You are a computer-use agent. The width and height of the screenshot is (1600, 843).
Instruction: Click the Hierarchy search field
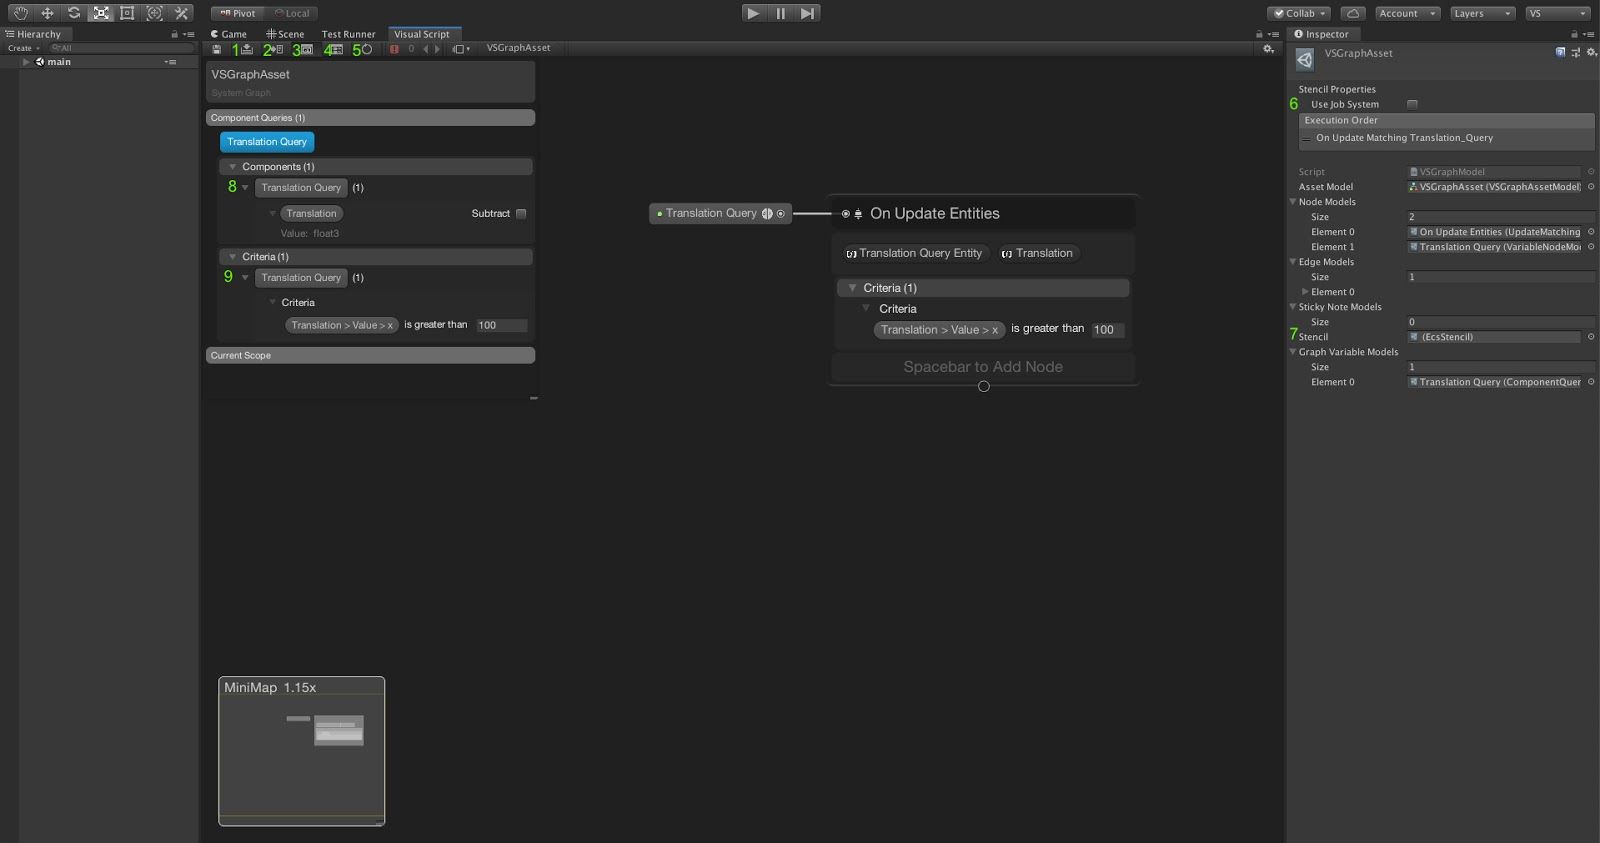click(x=120, y=48)
